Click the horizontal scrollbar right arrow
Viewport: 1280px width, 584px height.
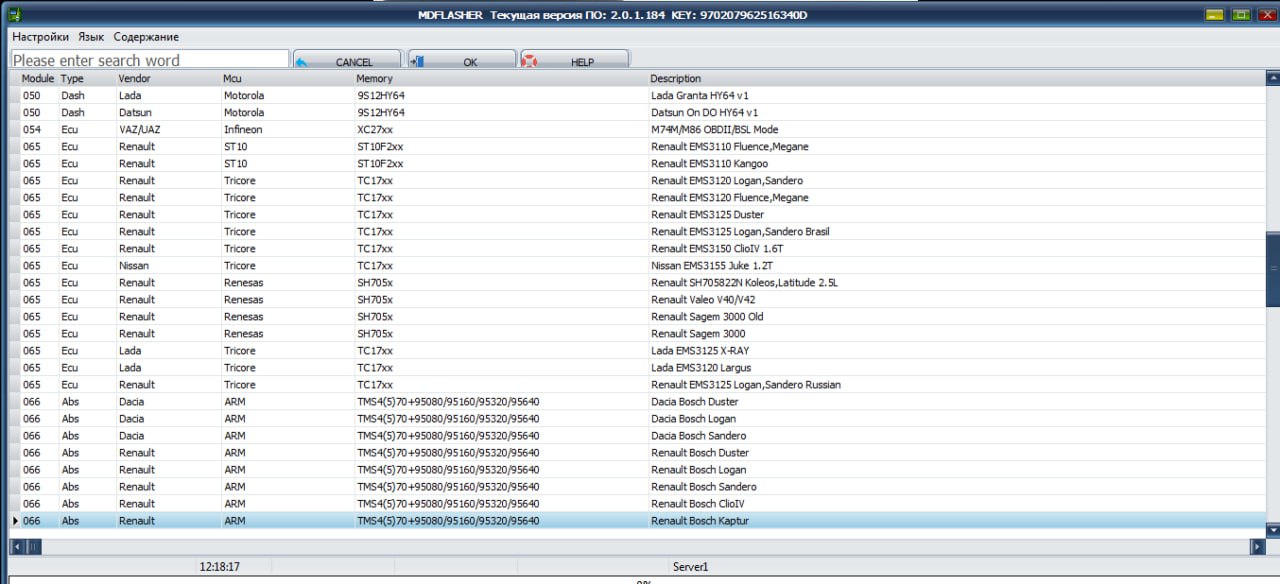point(1257,547)
